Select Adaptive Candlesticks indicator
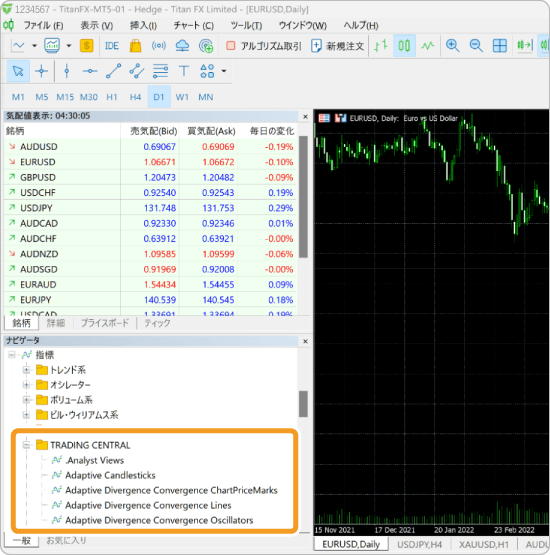Screen dimensions: 550x555 pyautogui.click(x=110, y=475)
